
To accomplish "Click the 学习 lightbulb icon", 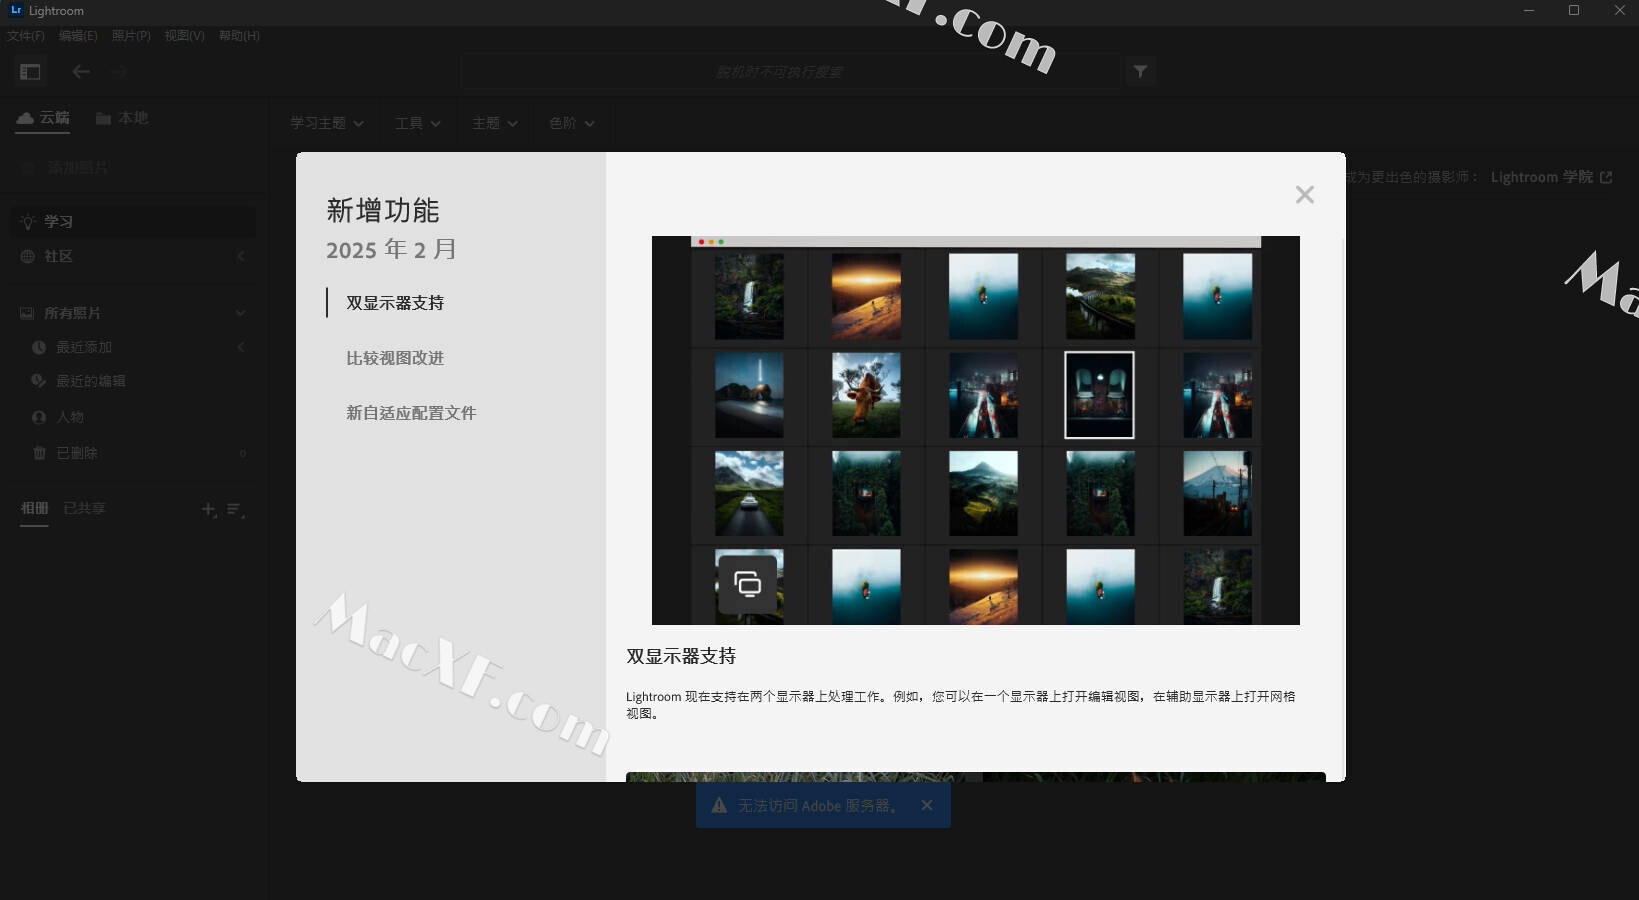I will [x=28, y=222].
